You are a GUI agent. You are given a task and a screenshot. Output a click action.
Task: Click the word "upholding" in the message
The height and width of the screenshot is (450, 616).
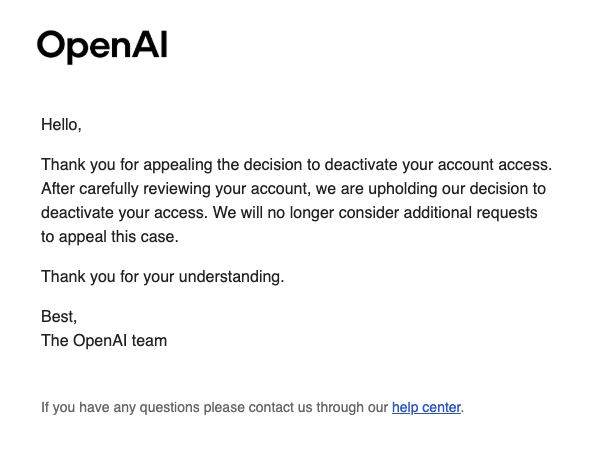(x=403, y=189)
